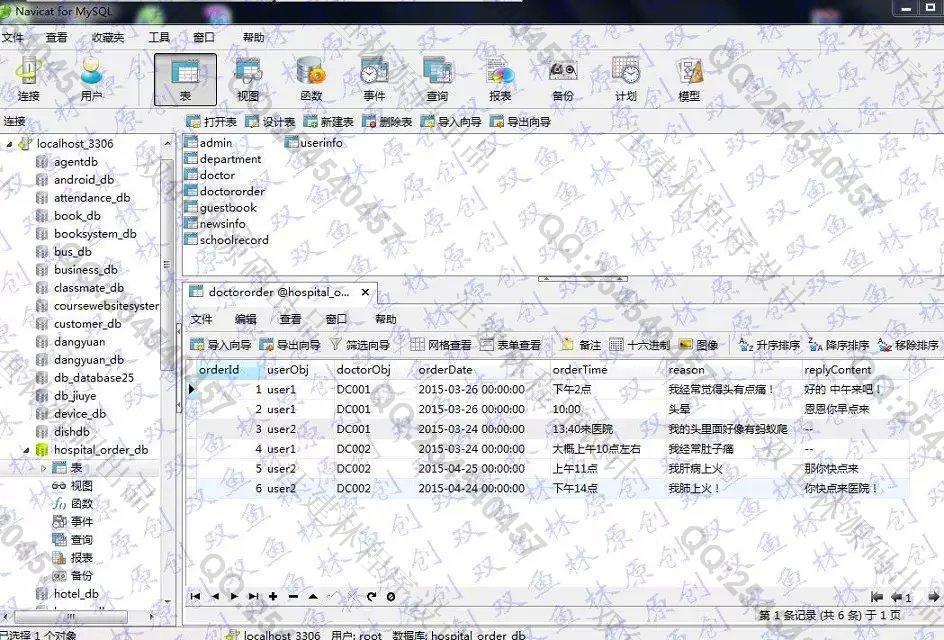Open the 用户 (User) manager icon
The height and width of the screenshot is (640, 944).
tap(91, 78)
